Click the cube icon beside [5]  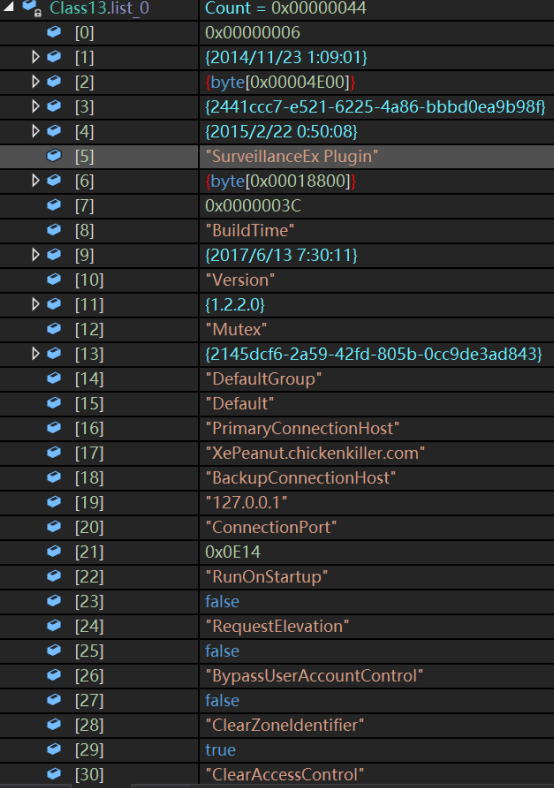[x=54, y=156]
